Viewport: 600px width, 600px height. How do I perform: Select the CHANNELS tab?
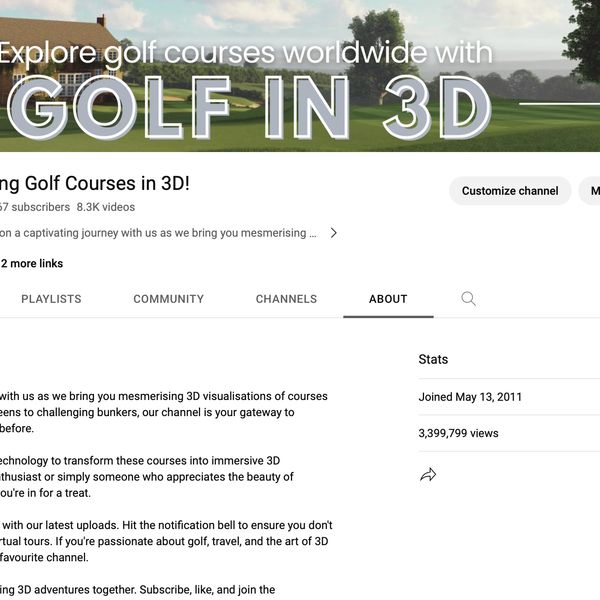point(286,299)
